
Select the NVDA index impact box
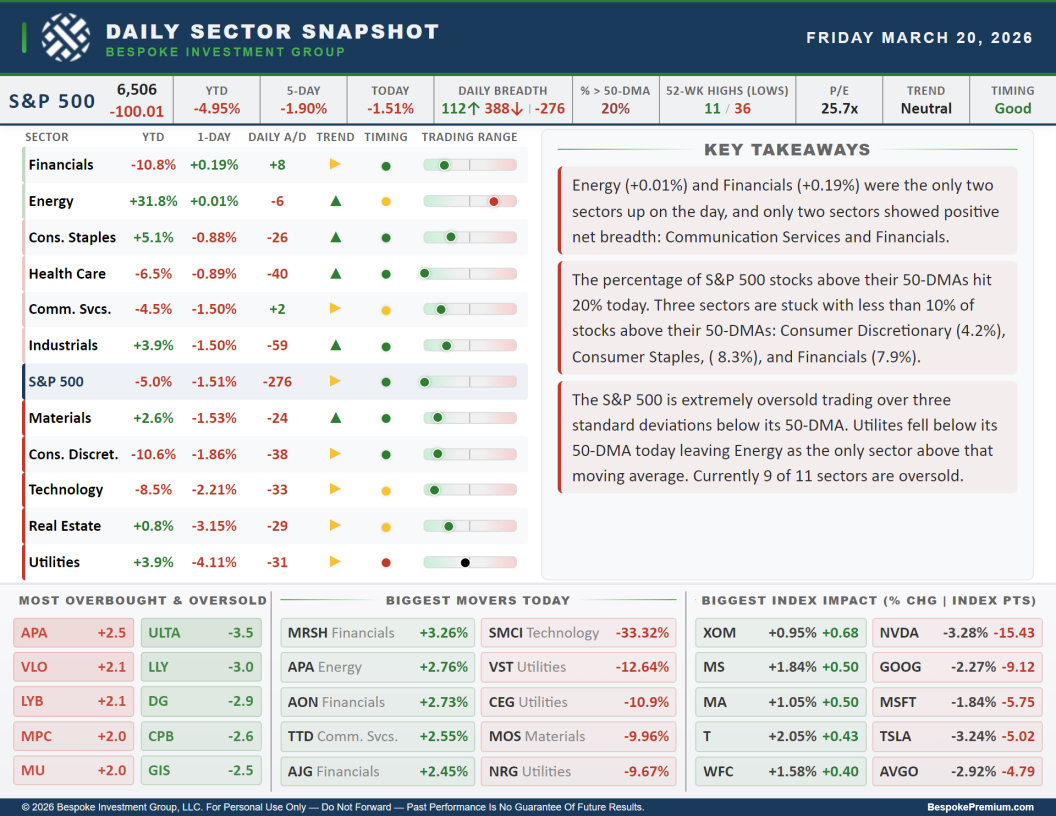point(959,633)
